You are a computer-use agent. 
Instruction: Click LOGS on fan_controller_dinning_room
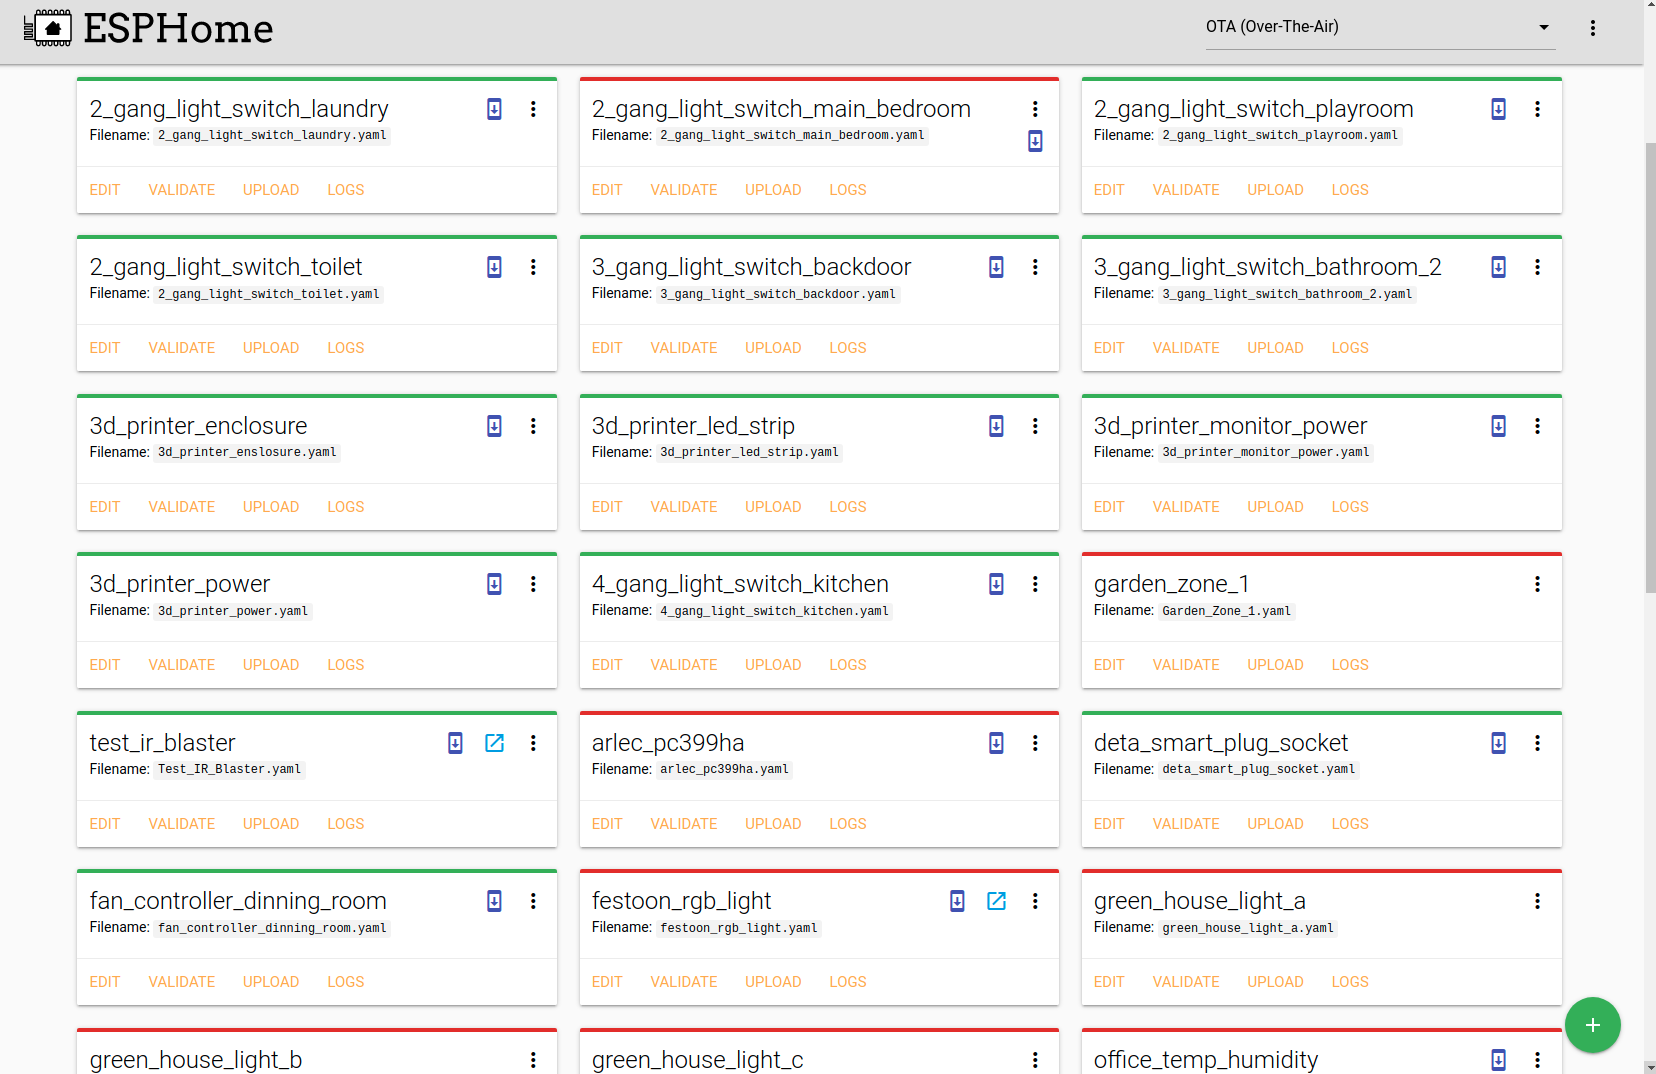[x=345, y=981]
